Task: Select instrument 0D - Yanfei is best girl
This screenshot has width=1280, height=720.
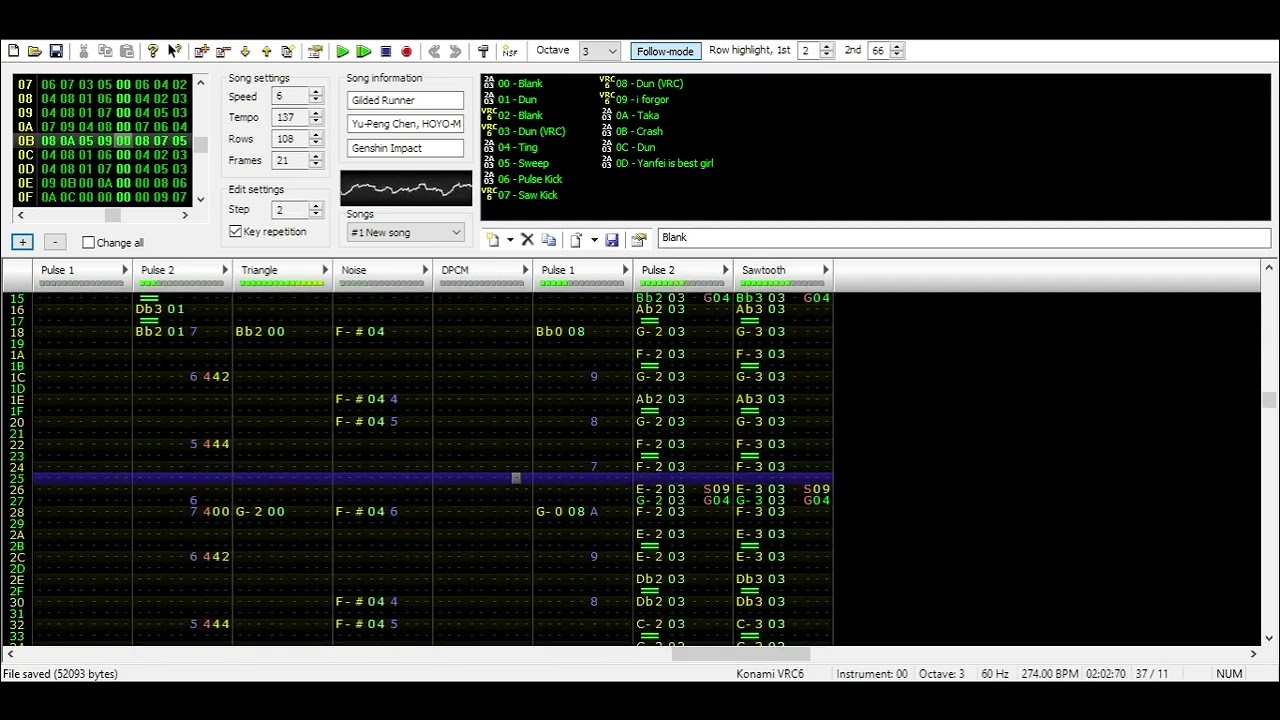Action: [x=658, y=163]
